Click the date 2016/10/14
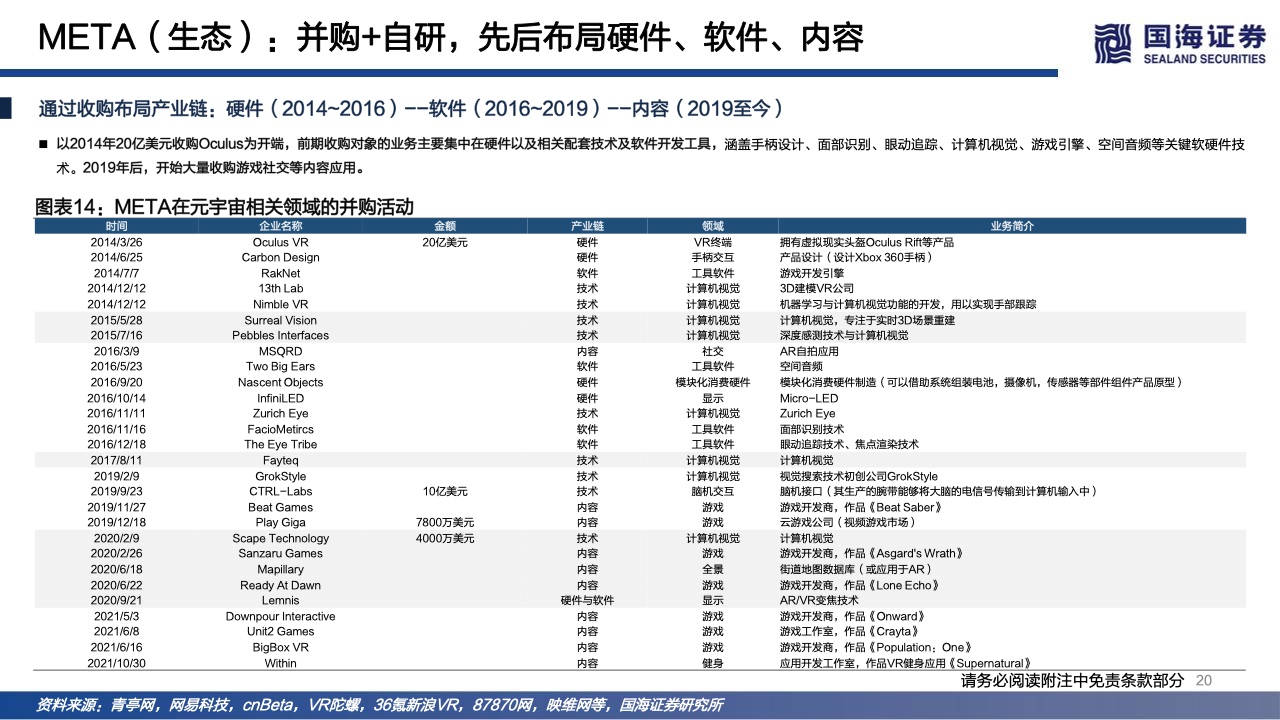Viewport: 1280px width, 720px height. tap(116, 398)
